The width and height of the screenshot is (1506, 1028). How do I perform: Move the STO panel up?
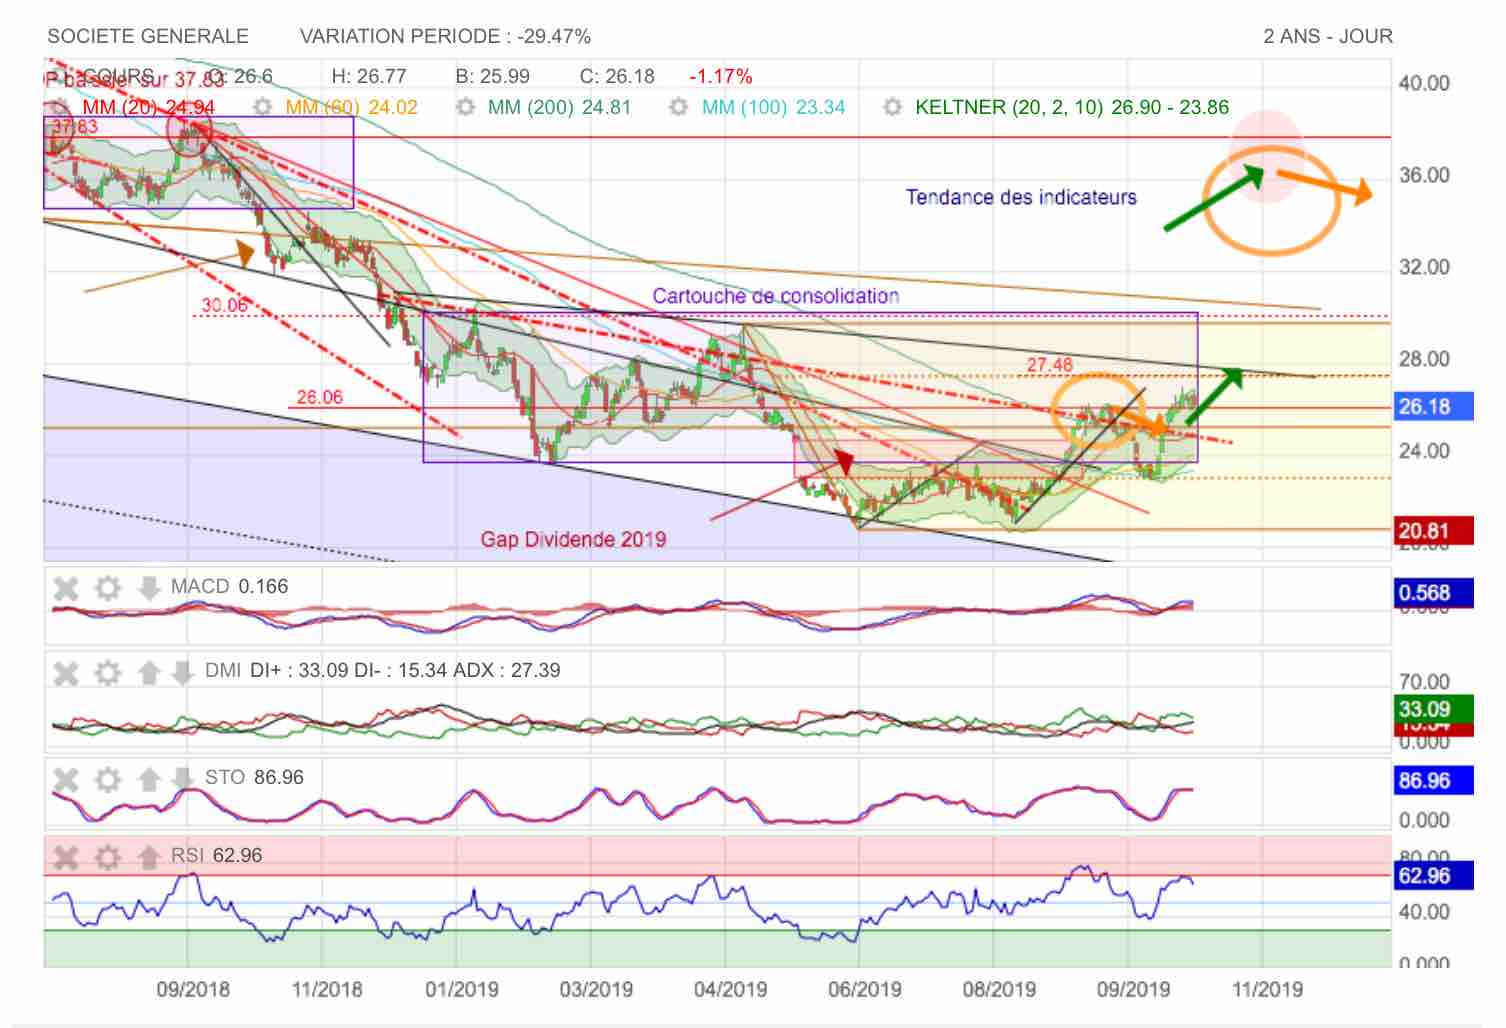coord(148,779)
